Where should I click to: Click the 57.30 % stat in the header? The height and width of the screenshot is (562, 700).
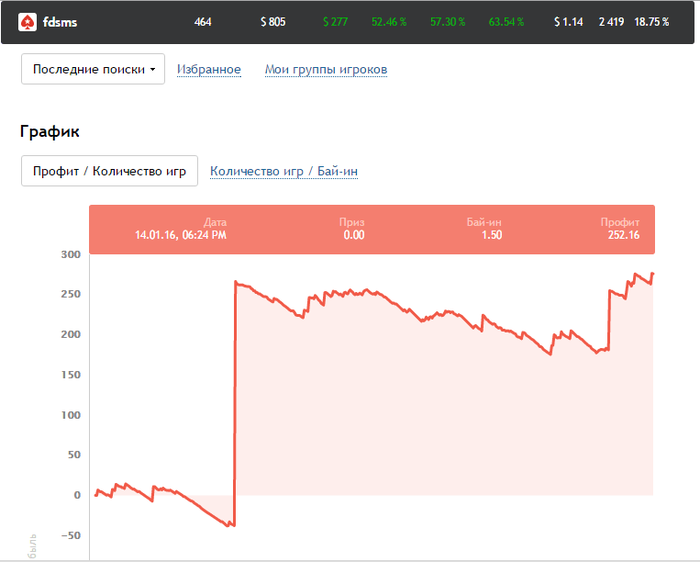pos(448,21)
